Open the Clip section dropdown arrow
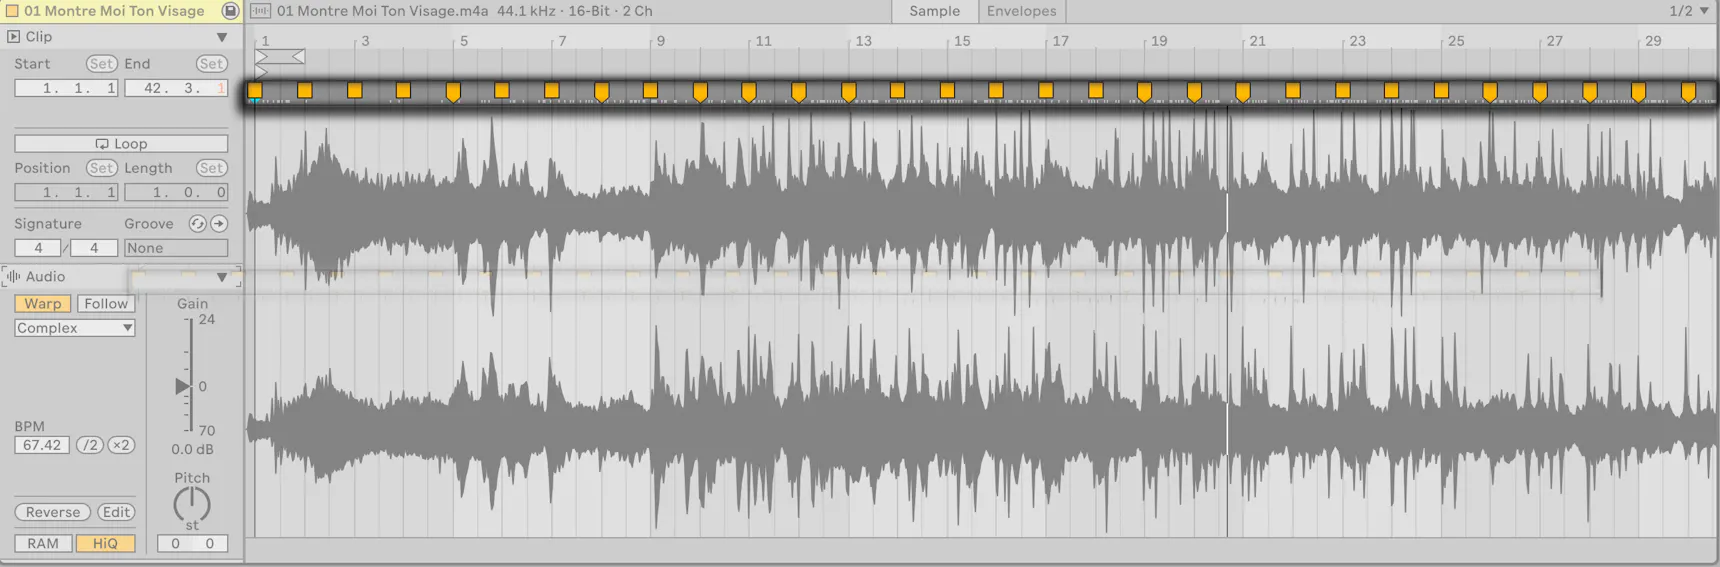 point(222,37)
